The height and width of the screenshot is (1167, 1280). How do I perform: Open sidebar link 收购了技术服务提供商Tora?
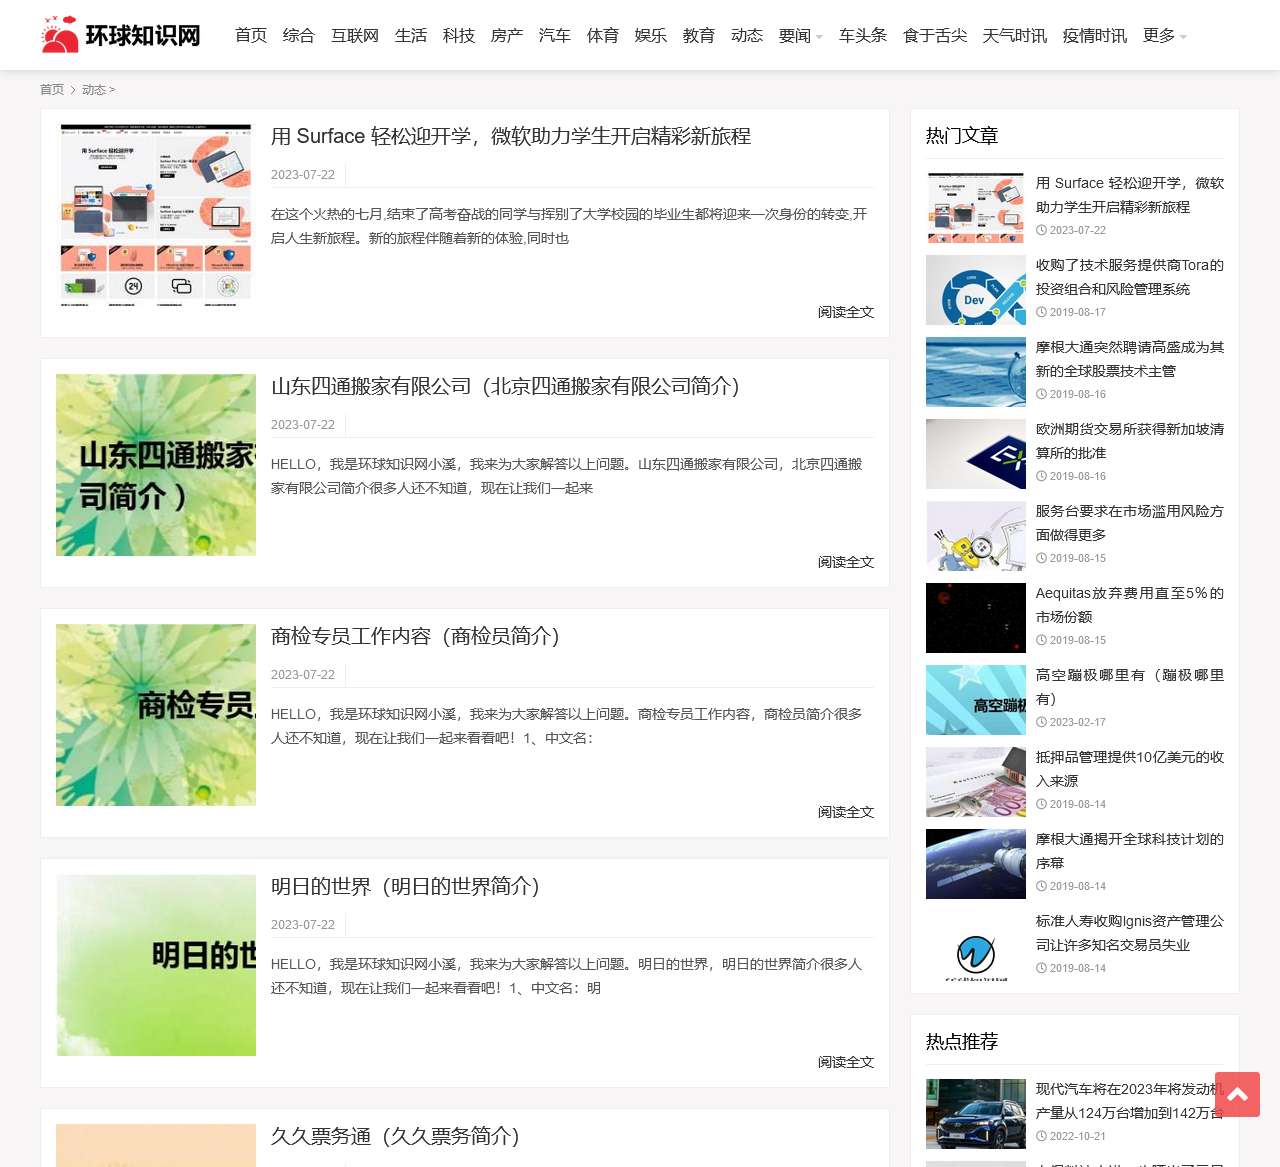[x=1130, y=277]
